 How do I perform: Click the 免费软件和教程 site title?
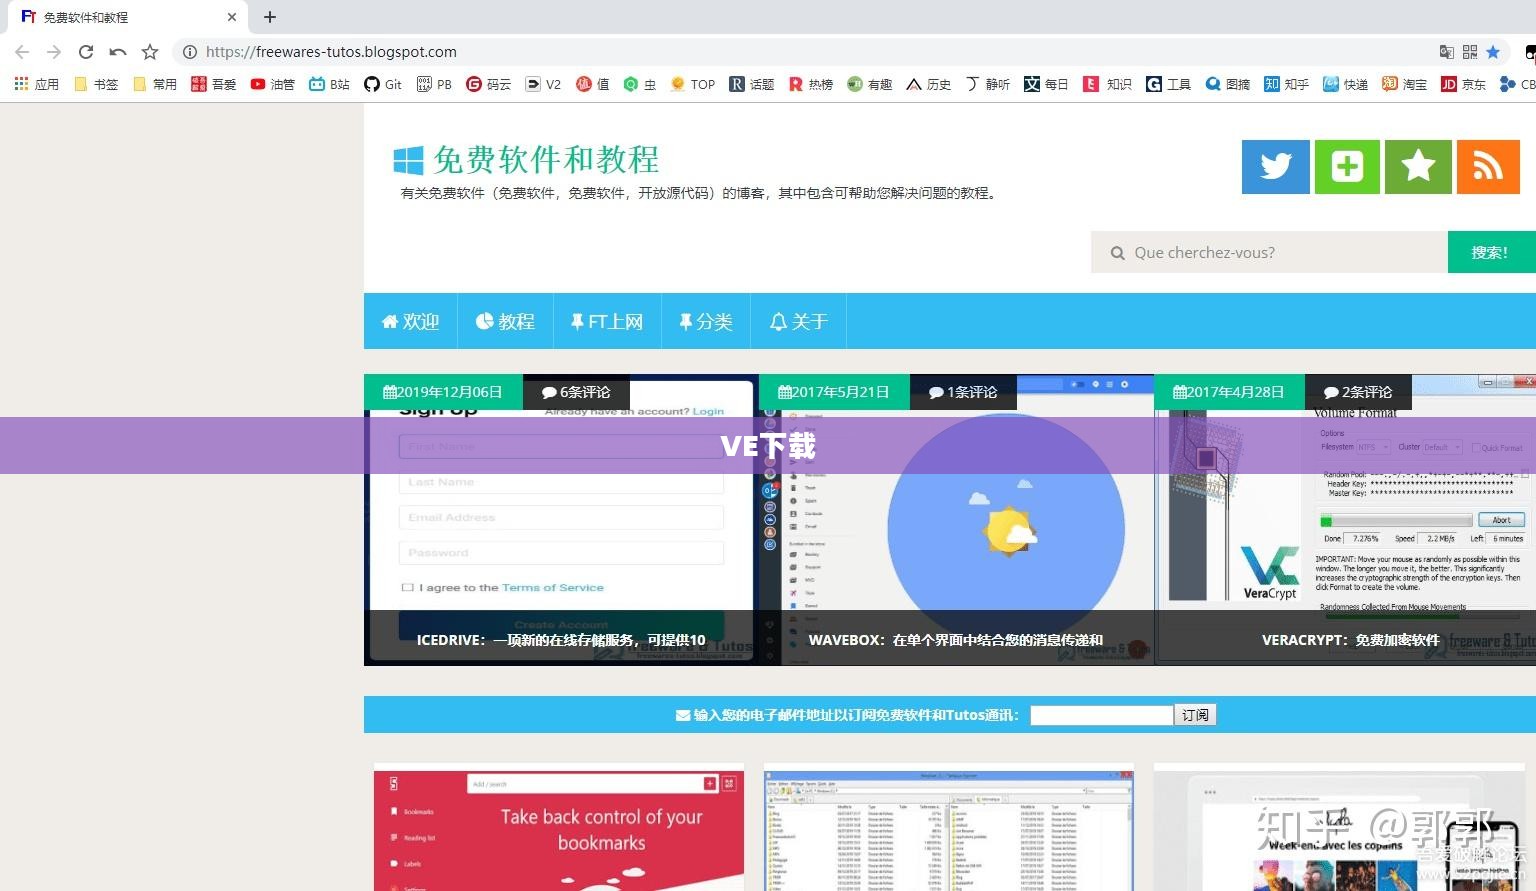546,160
